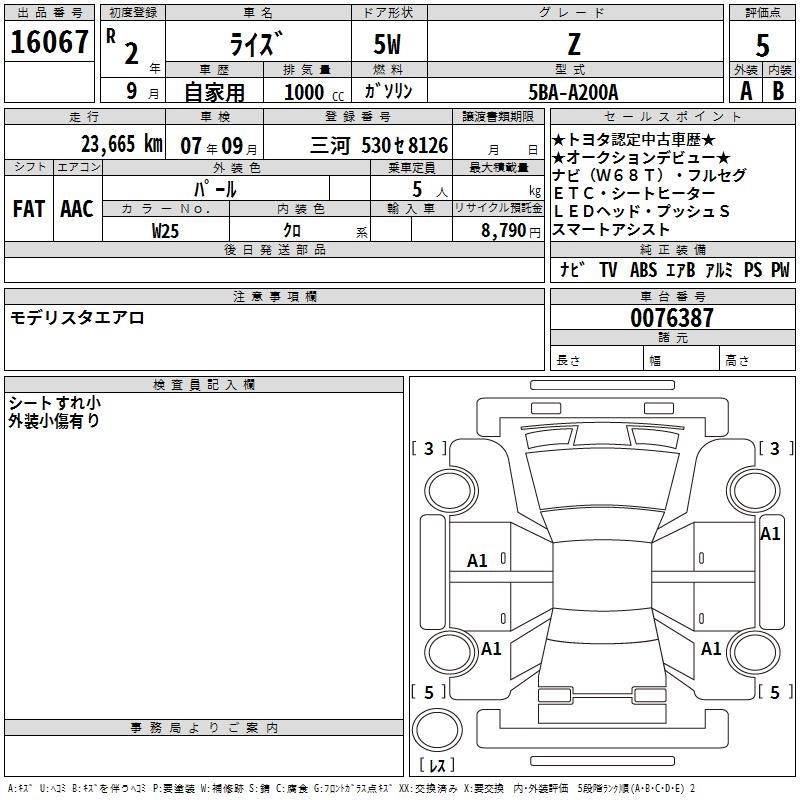Click the fuel type ガソリン
Image resolution: width=800 pixels, height=800 pixels.
[388, 91]
